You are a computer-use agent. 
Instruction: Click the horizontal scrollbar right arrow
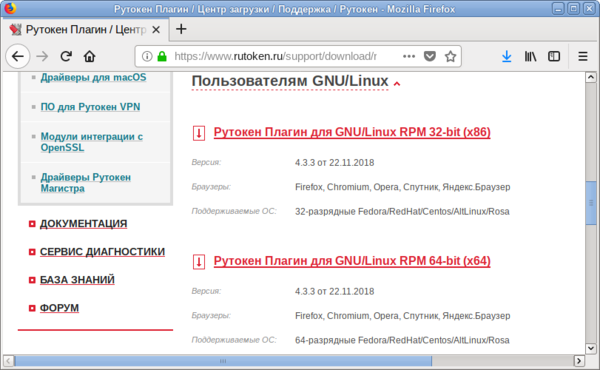point(579,360)
